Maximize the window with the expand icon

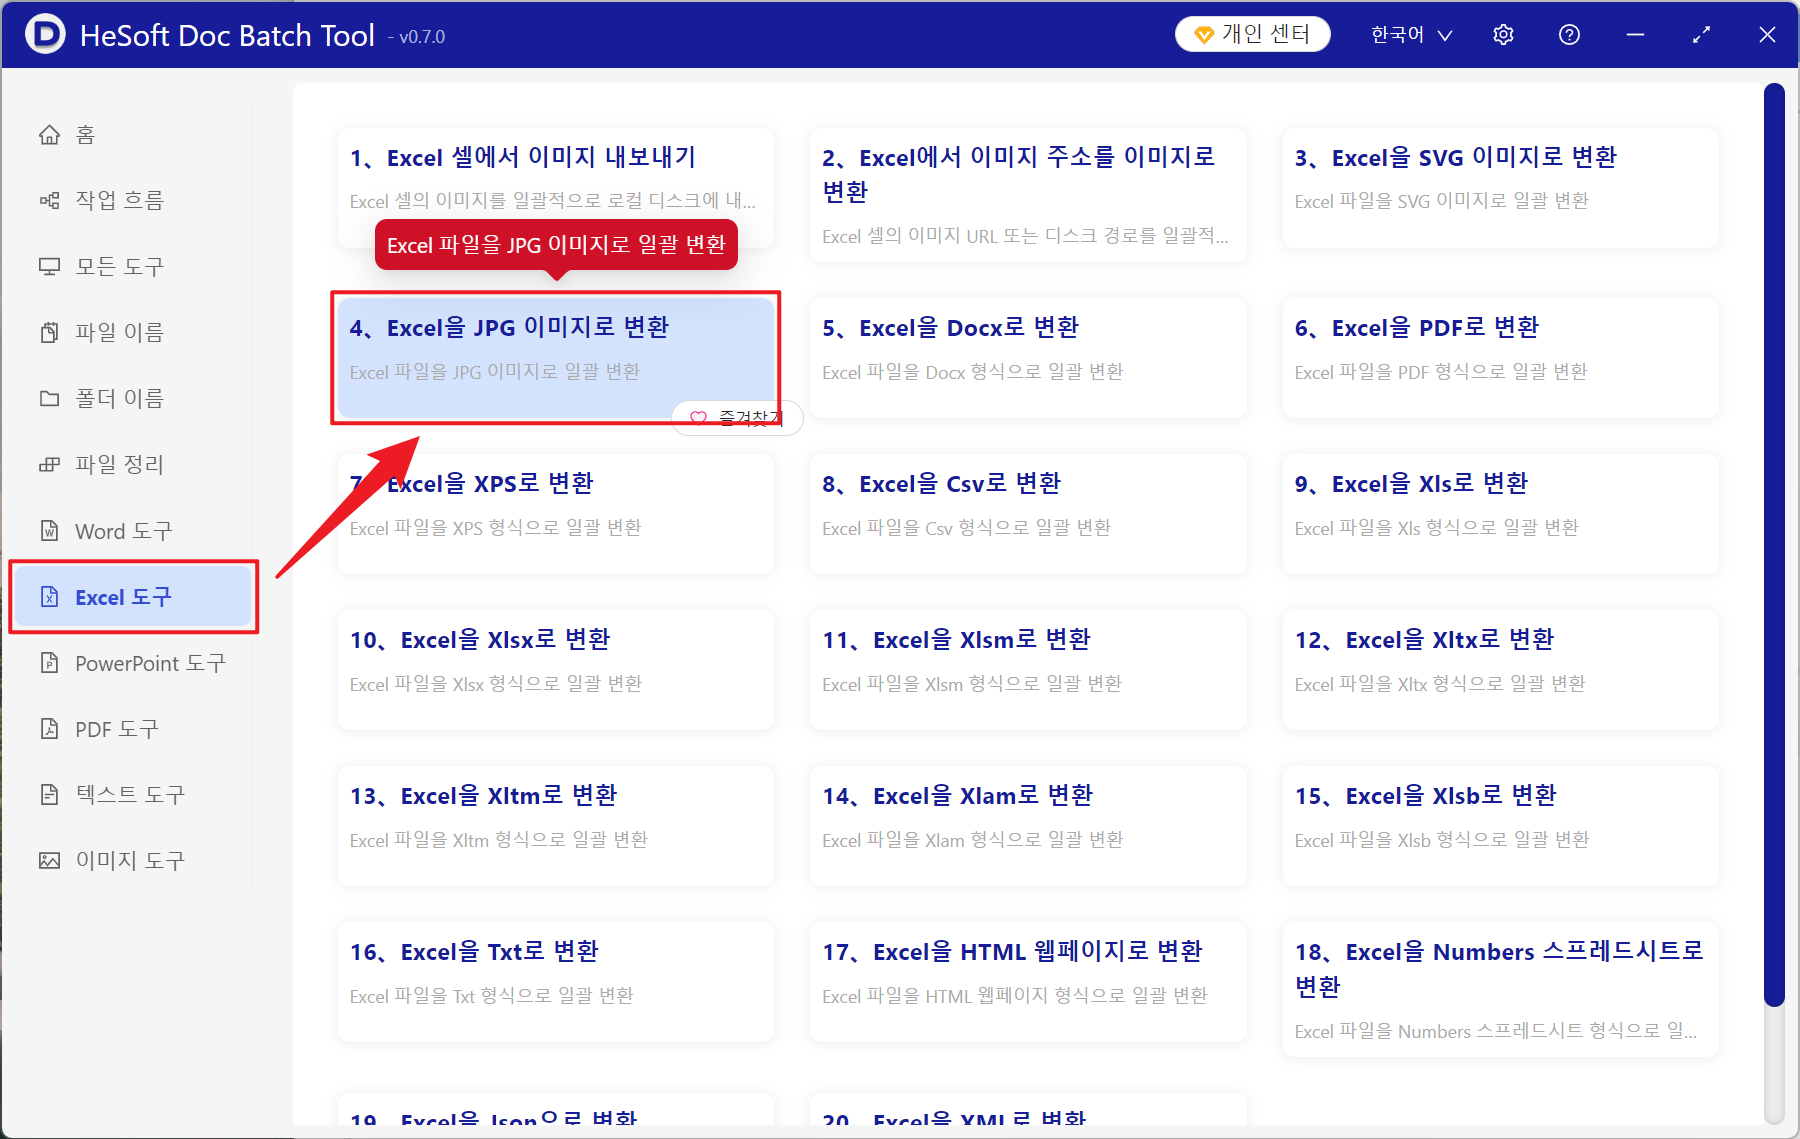1701,35
